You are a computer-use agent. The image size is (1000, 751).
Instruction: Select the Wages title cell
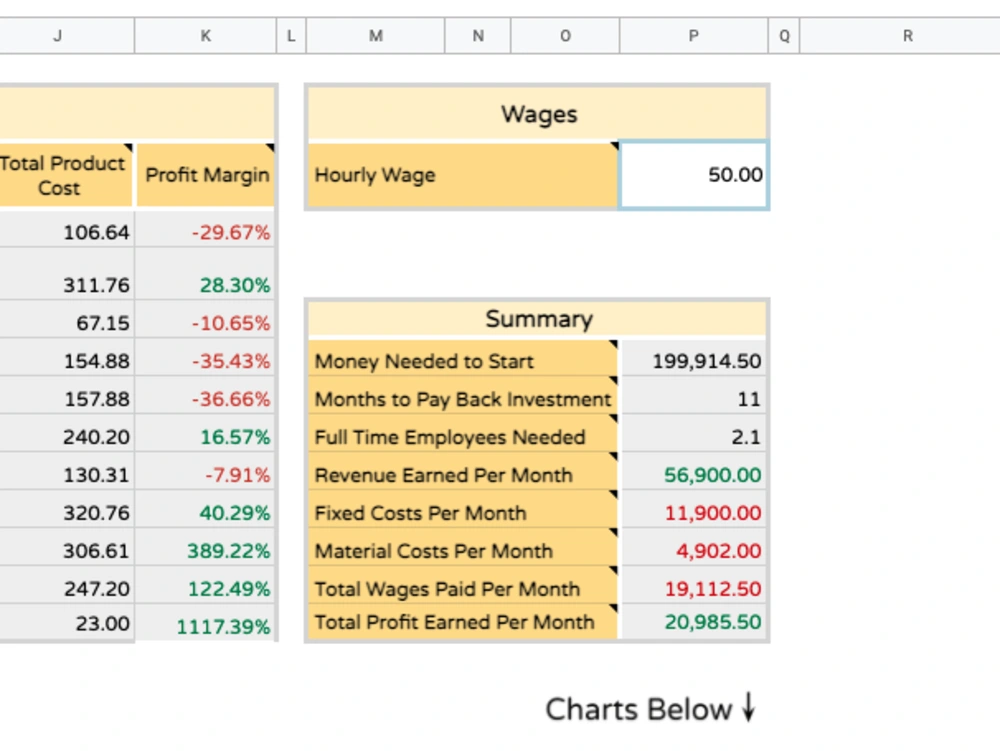click(538, 114)
